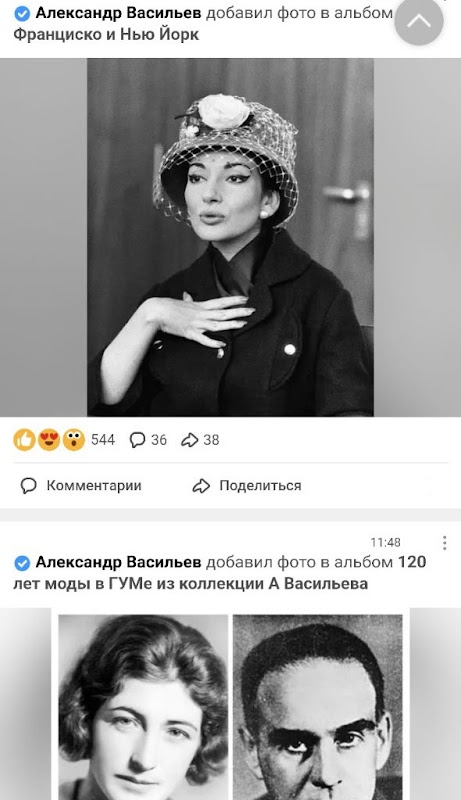Click the Поделиться button
Image resolution: width=461 pixels, height=800 pixels.
(x=247, y=485)
